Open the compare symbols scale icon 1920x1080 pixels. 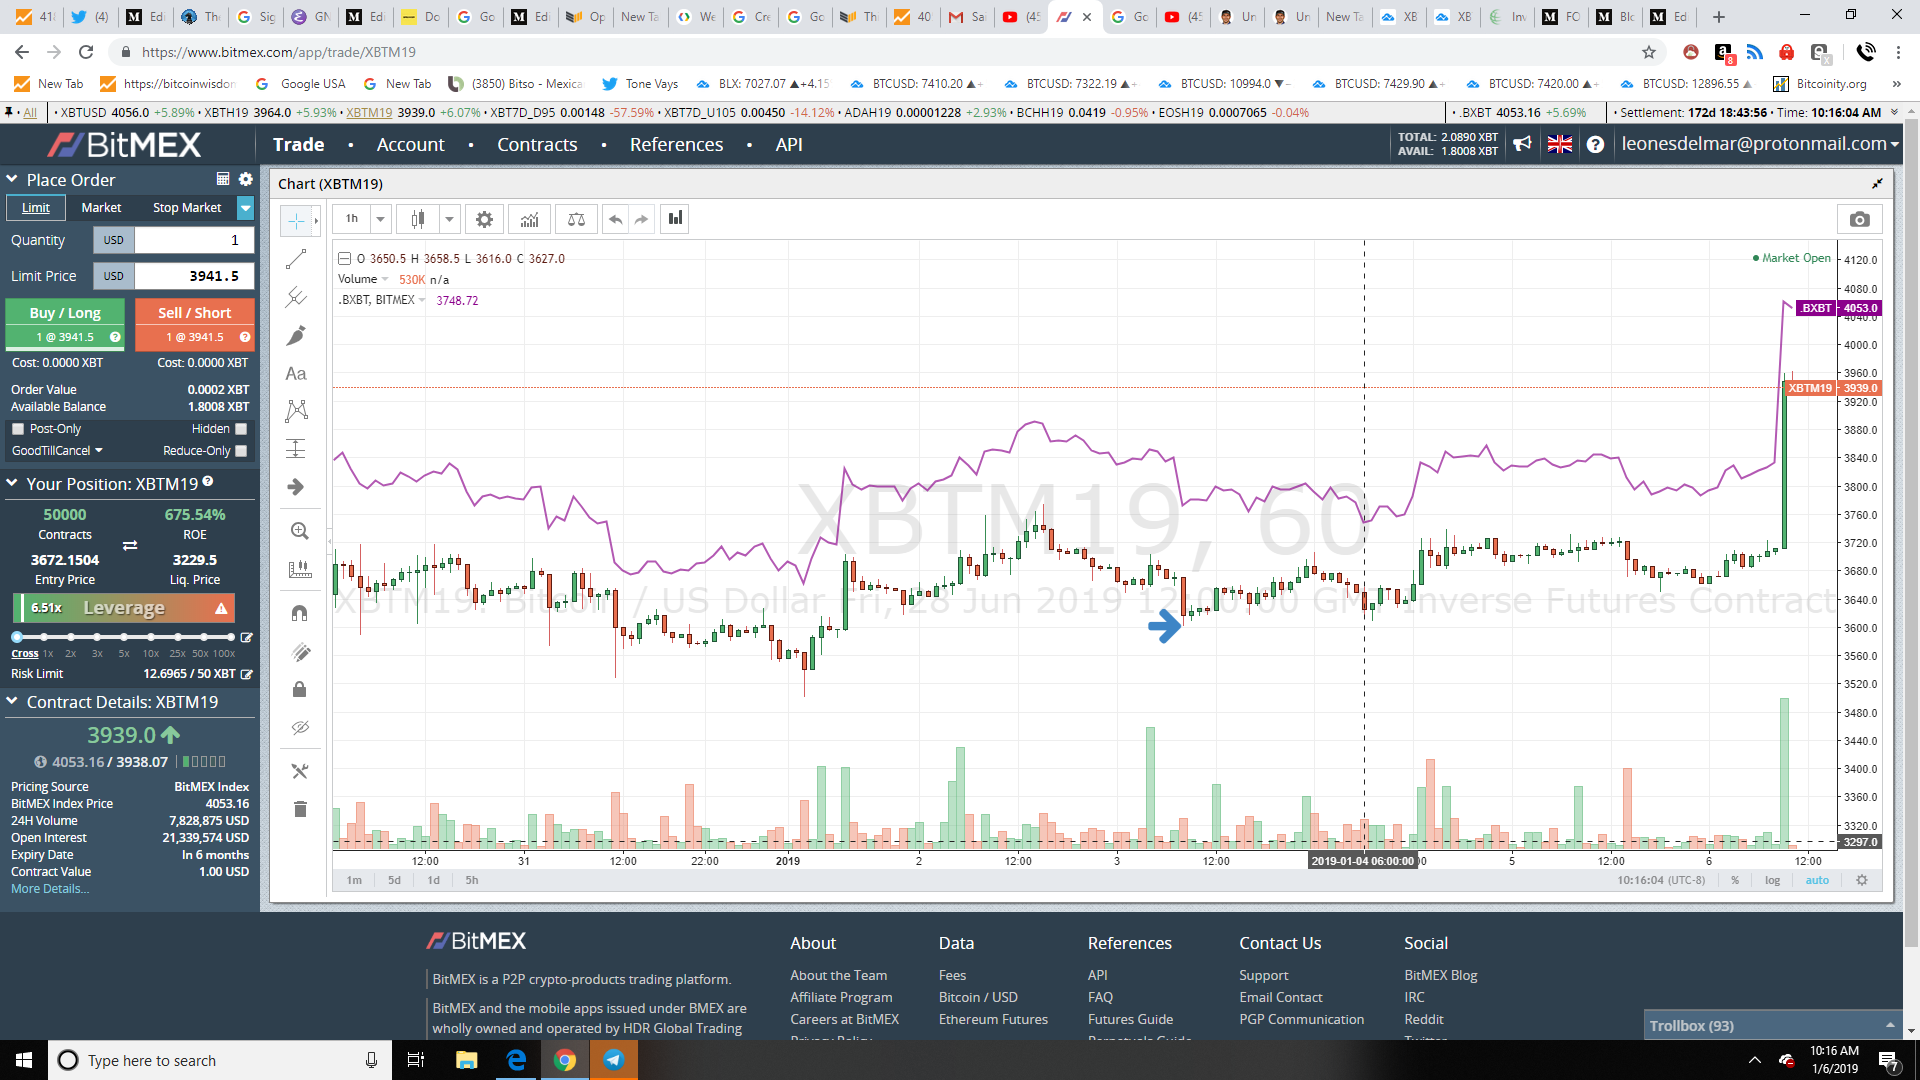576,219
